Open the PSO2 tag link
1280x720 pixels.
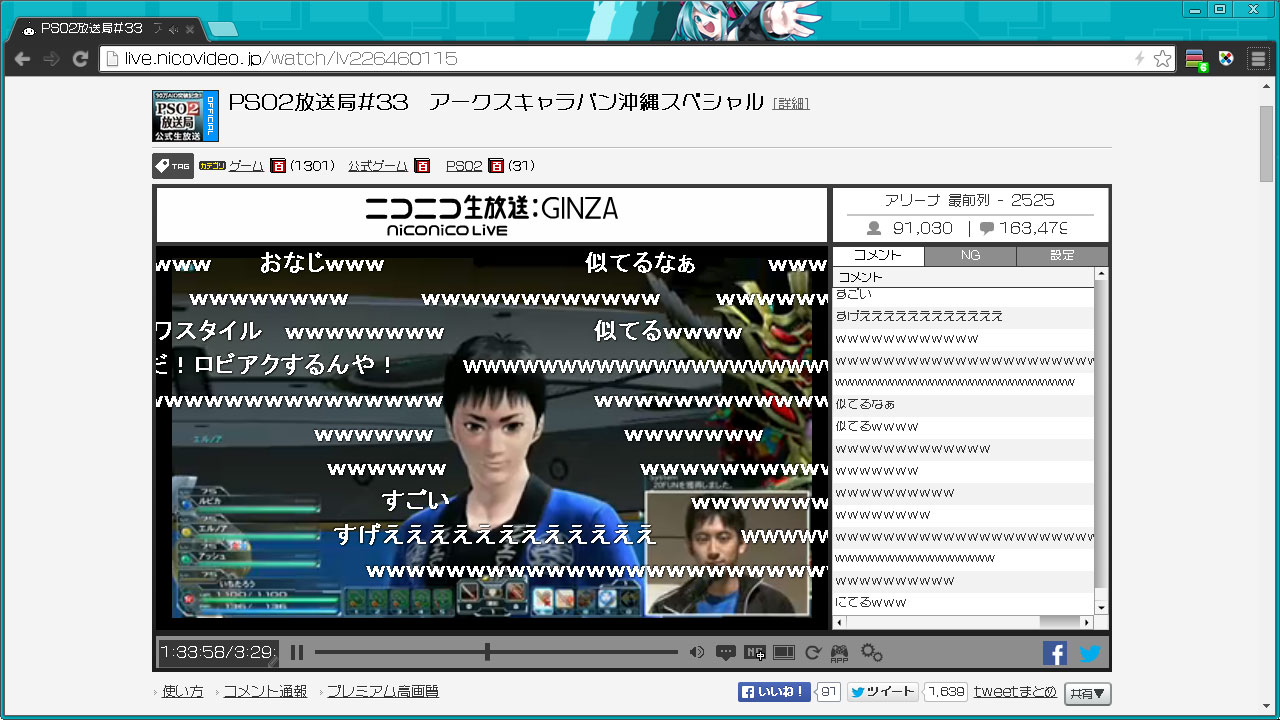click(464, 166)
